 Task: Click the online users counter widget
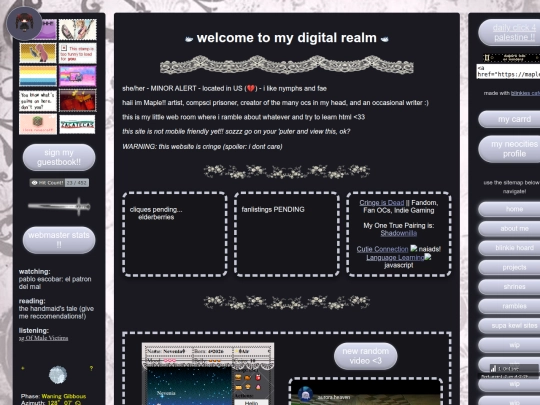[x=513, y=368]
